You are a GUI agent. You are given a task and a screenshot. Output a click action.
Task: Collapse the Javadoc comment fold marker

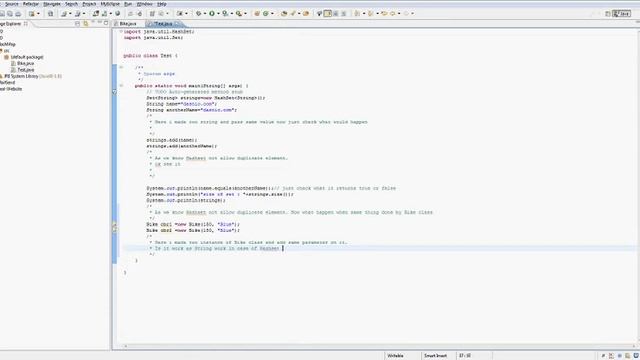tap(121, 67)
